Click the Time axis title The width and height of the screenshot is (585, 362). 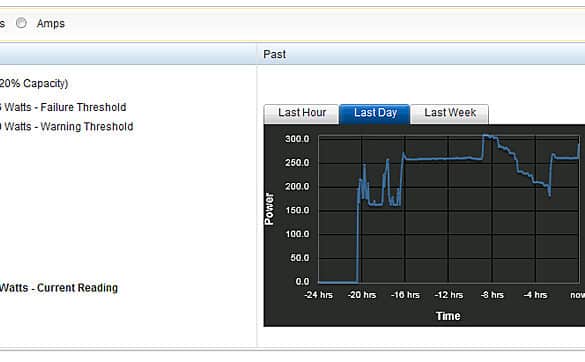(448, 316)
